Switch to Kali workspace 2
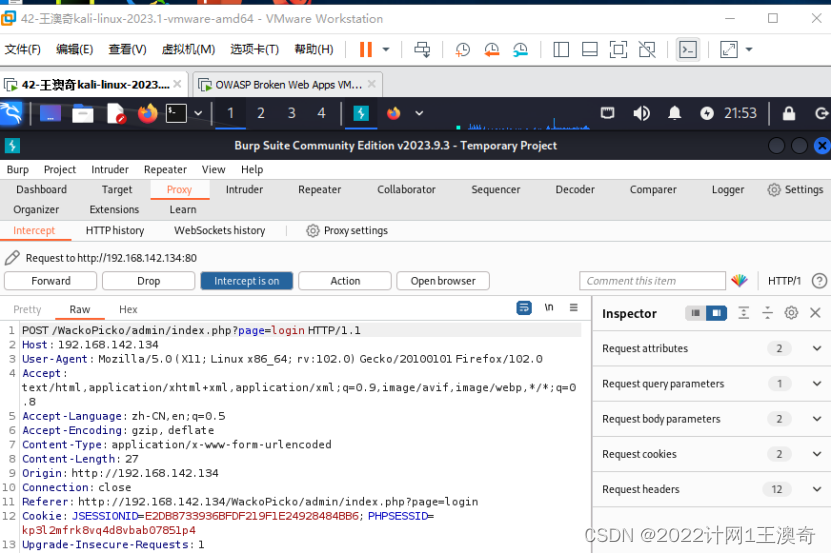831x554 pixels. pyautogui.click(x=261, y=113)
